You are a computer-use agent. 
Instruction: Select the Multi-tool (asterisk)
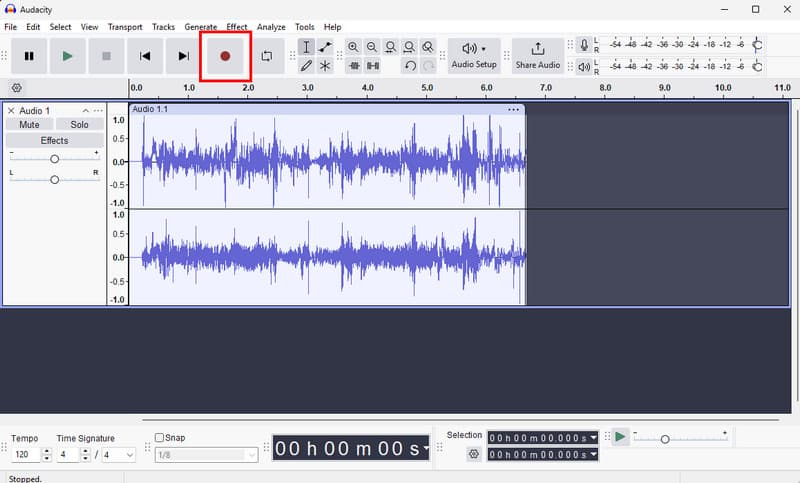pyautogui.click(x=325, y=66)
